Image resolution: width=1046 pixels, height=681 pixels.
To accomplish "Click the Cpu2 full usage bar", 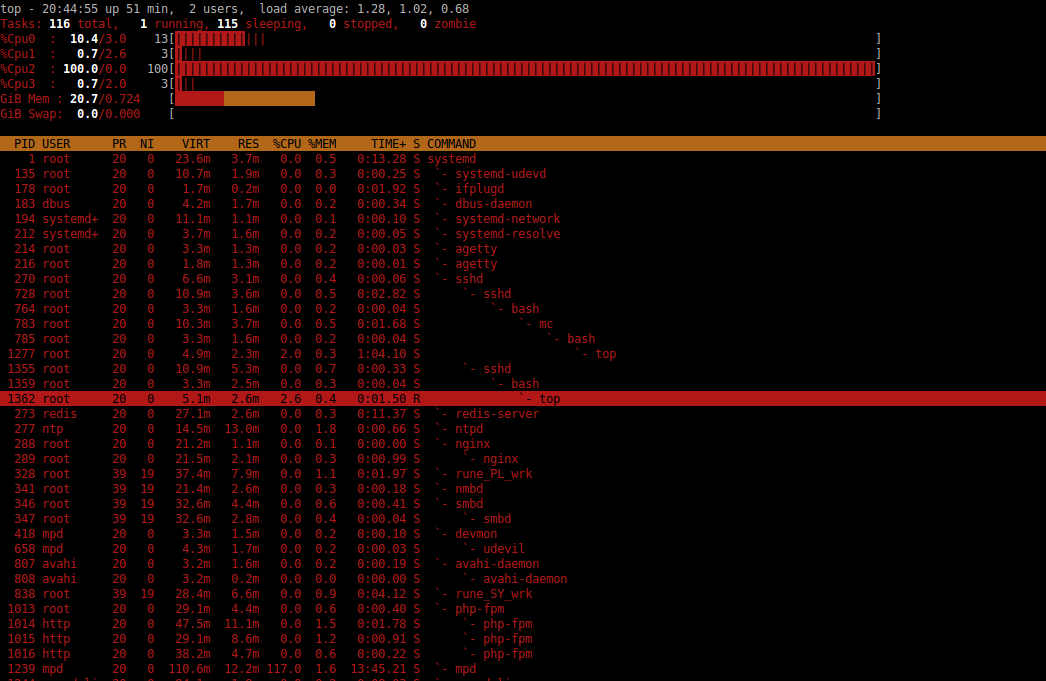I will [524, 69].
